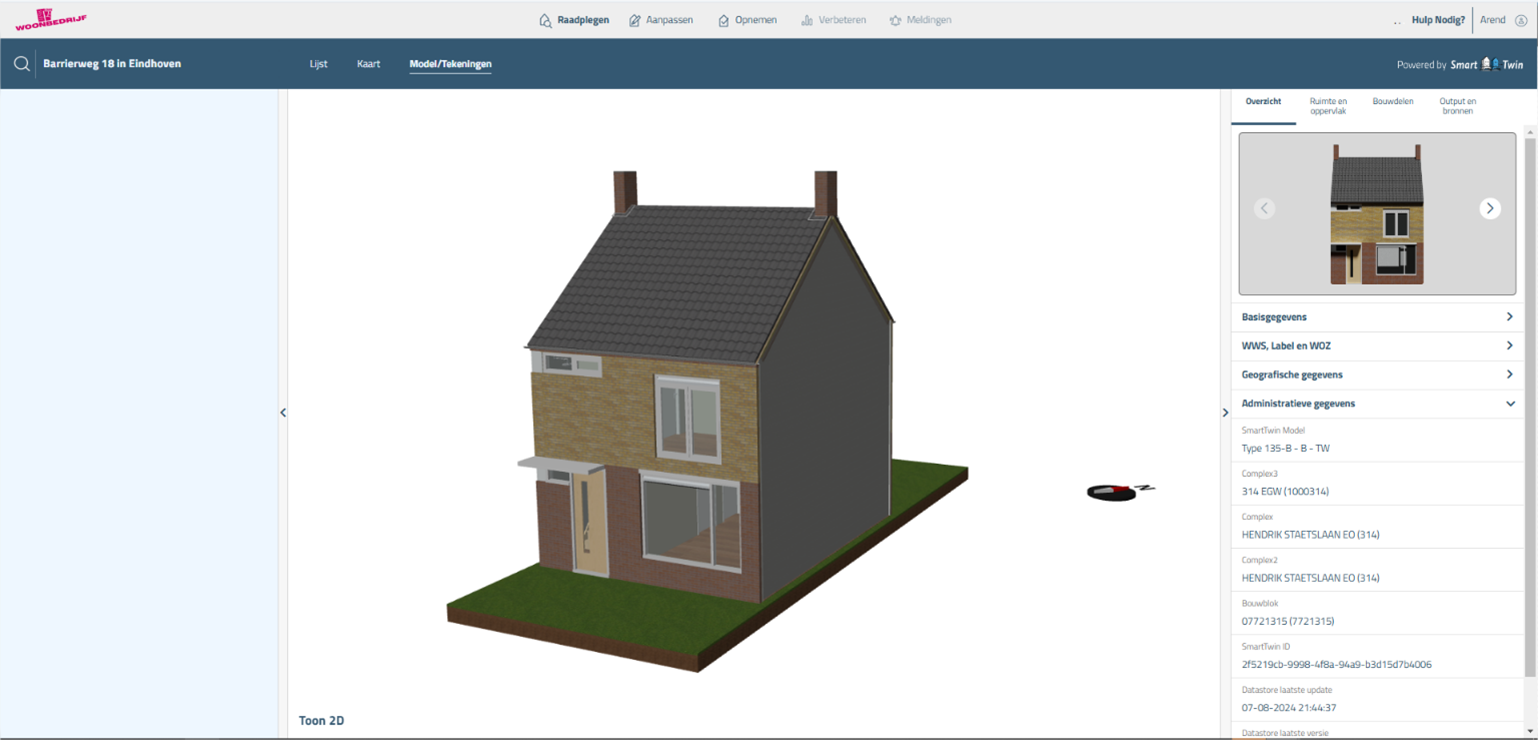Expand the Basisgegevens section
Screen dimensions: 1538x740
coord(1376,317)
